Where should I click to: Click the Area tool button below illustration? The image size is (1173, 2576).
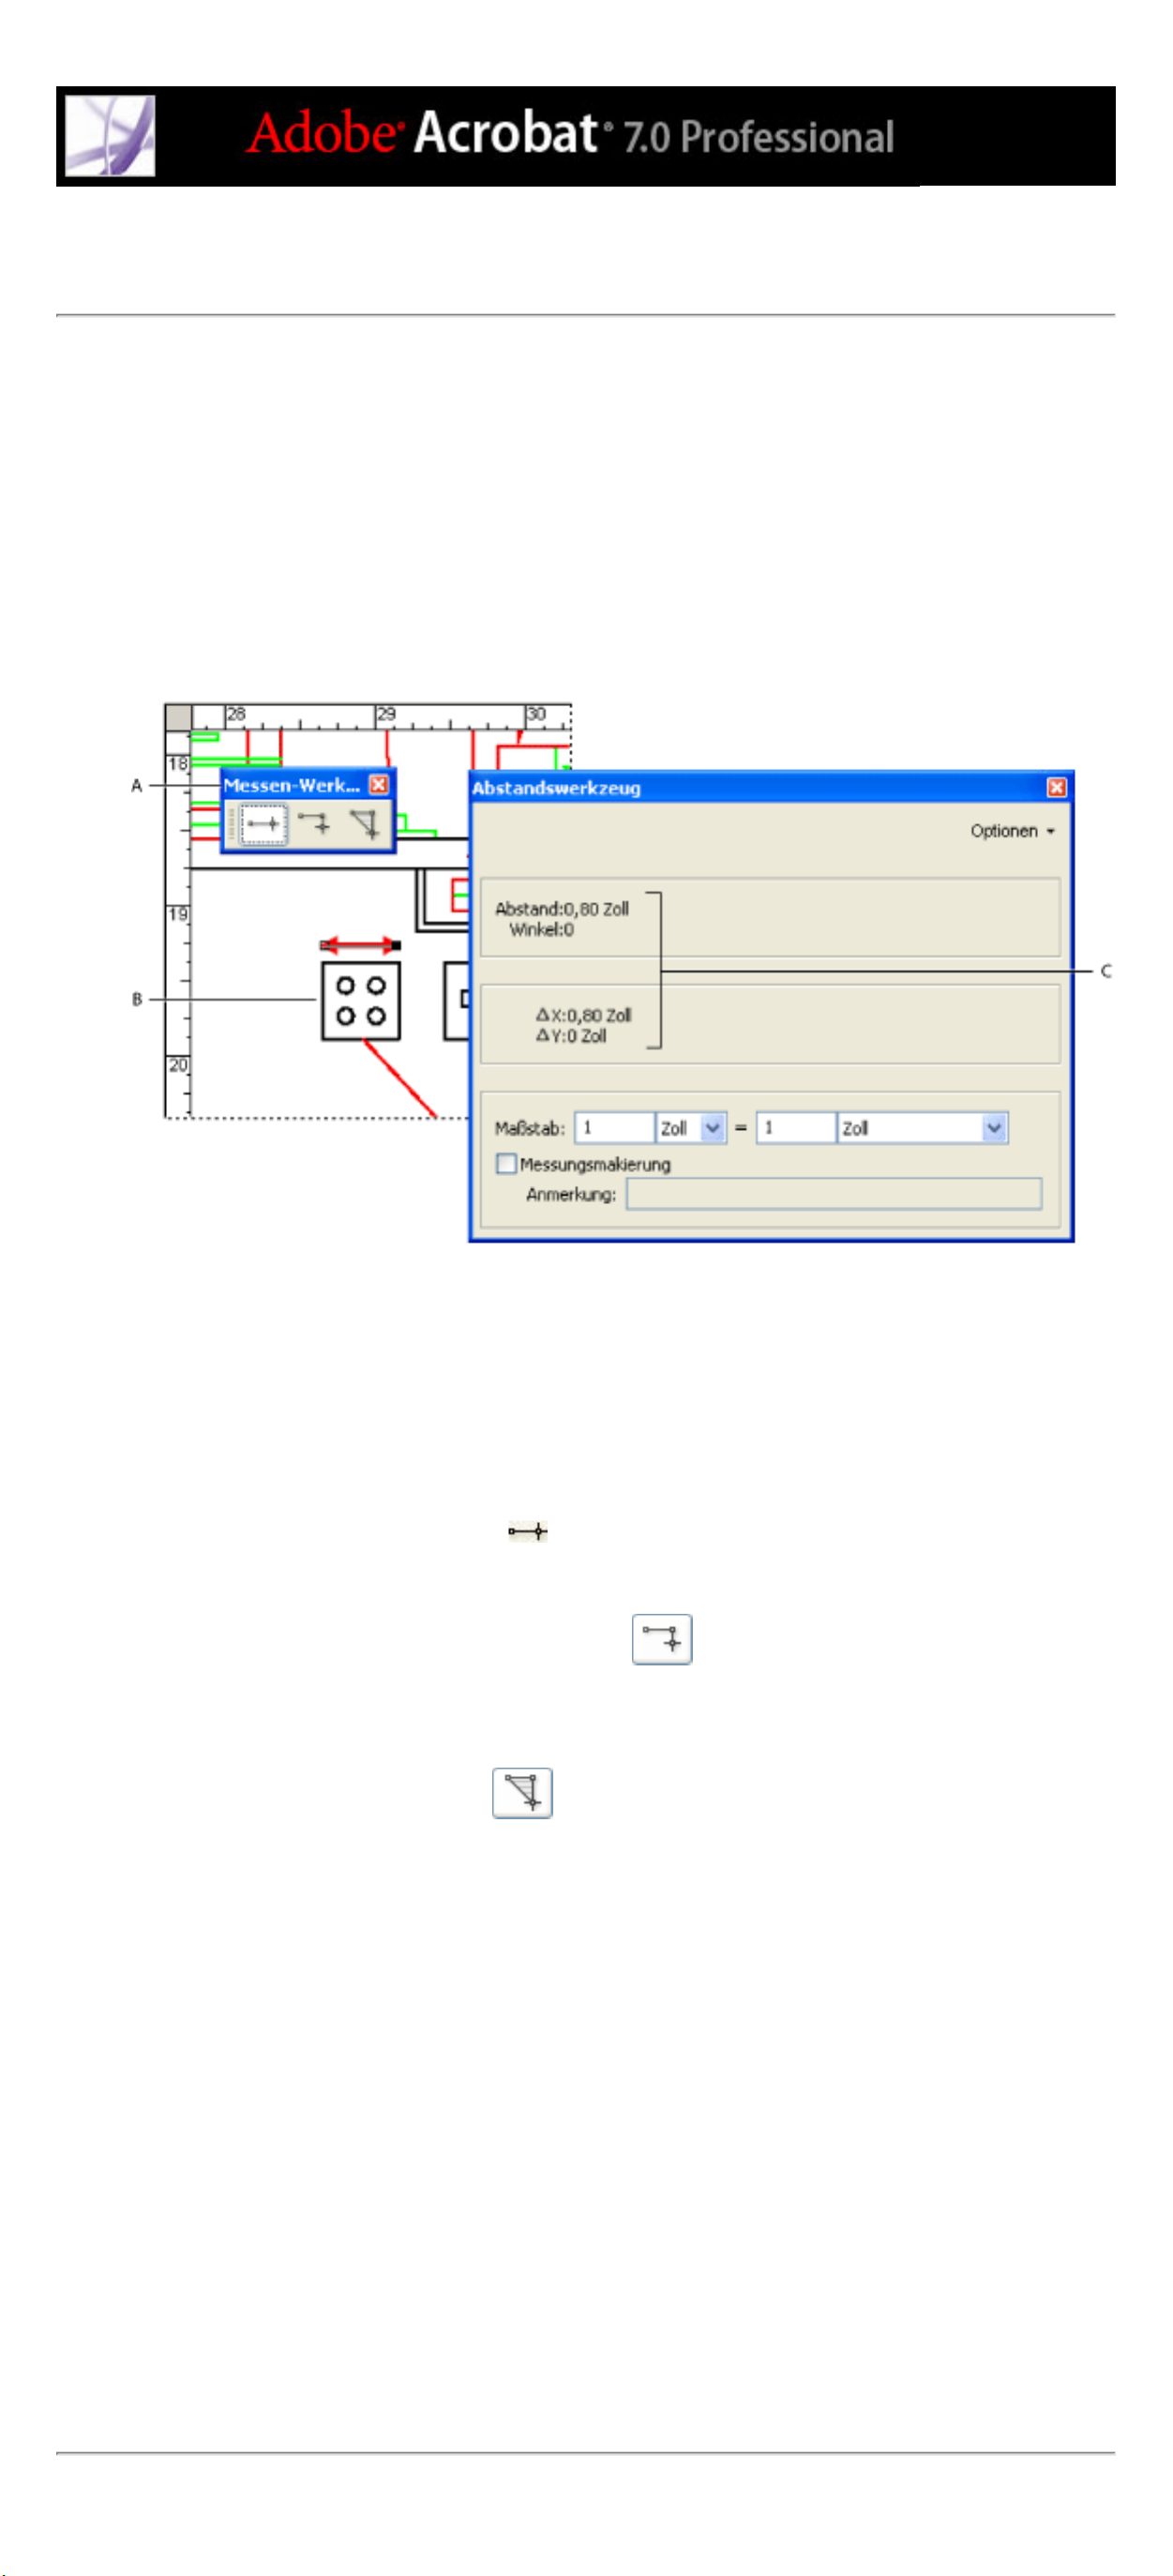tap(522, 1793)
